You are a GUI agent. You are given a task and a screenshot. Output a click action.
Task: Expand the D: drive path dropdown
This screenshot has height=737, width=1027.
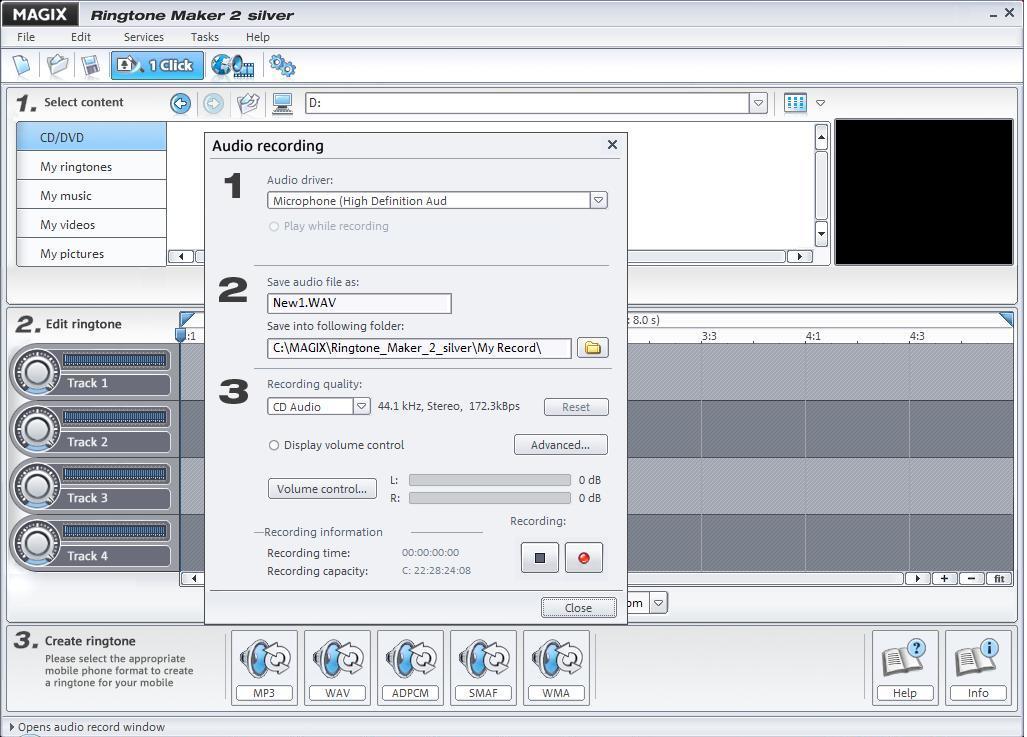pos(758,103)
